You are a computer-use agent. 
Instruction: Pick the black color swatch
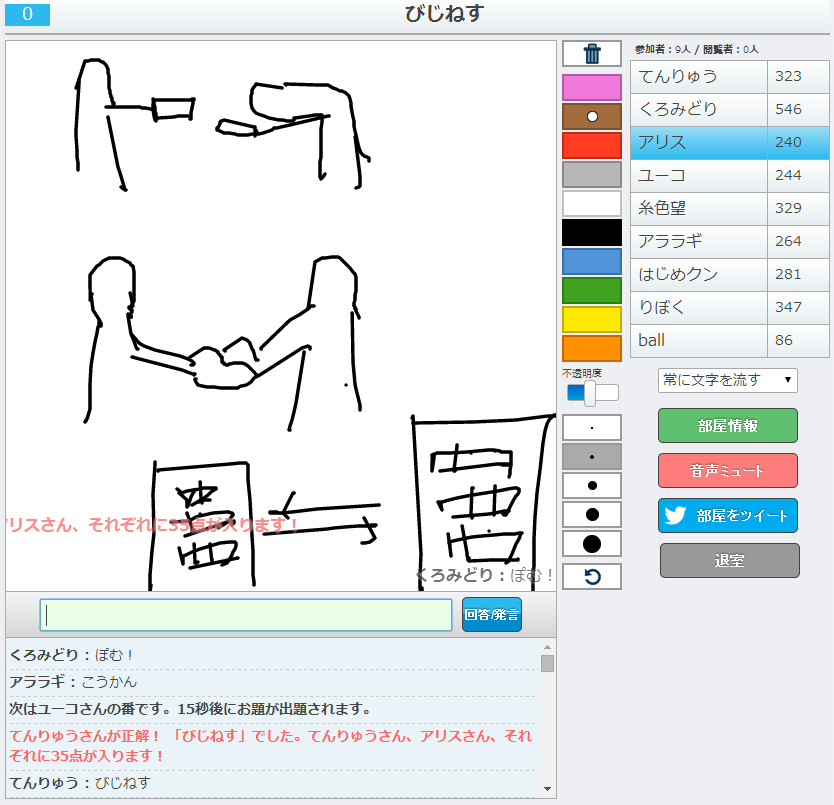(592, 233)
